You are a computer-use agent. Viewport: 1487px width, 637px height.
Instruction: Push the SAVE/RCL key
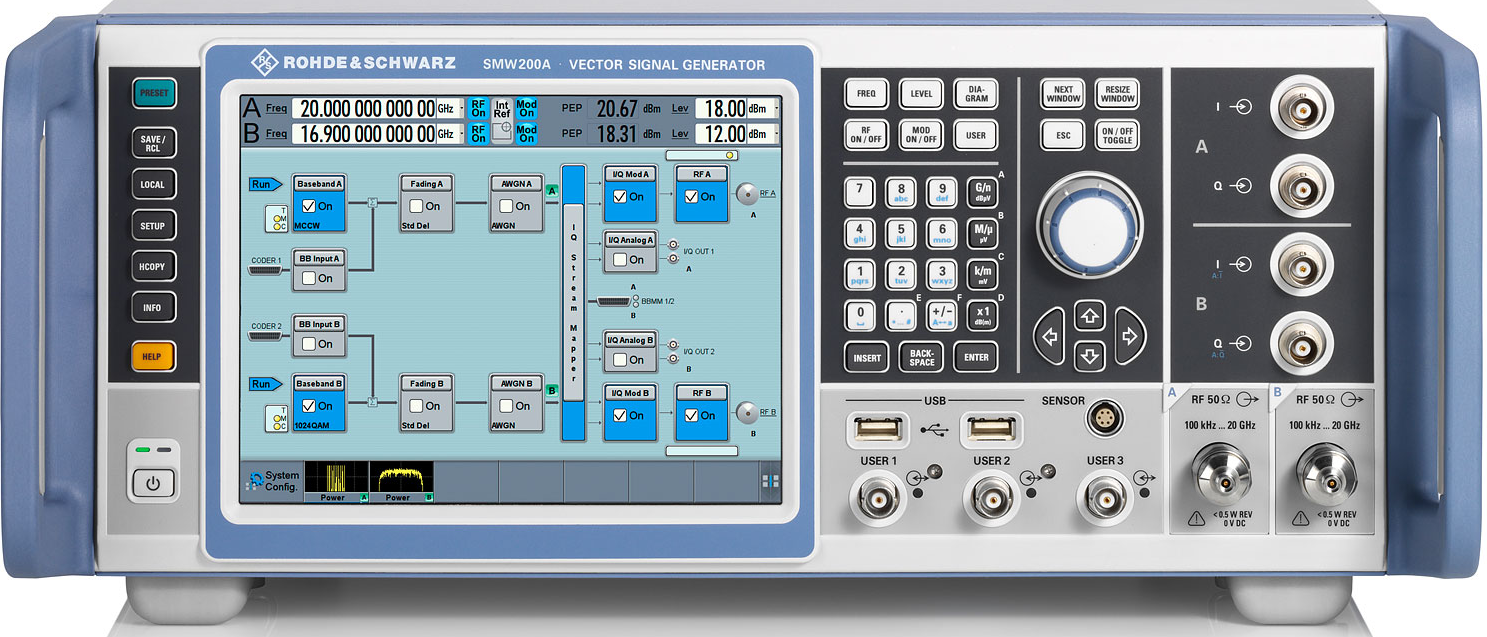click(x=153, y=143)
